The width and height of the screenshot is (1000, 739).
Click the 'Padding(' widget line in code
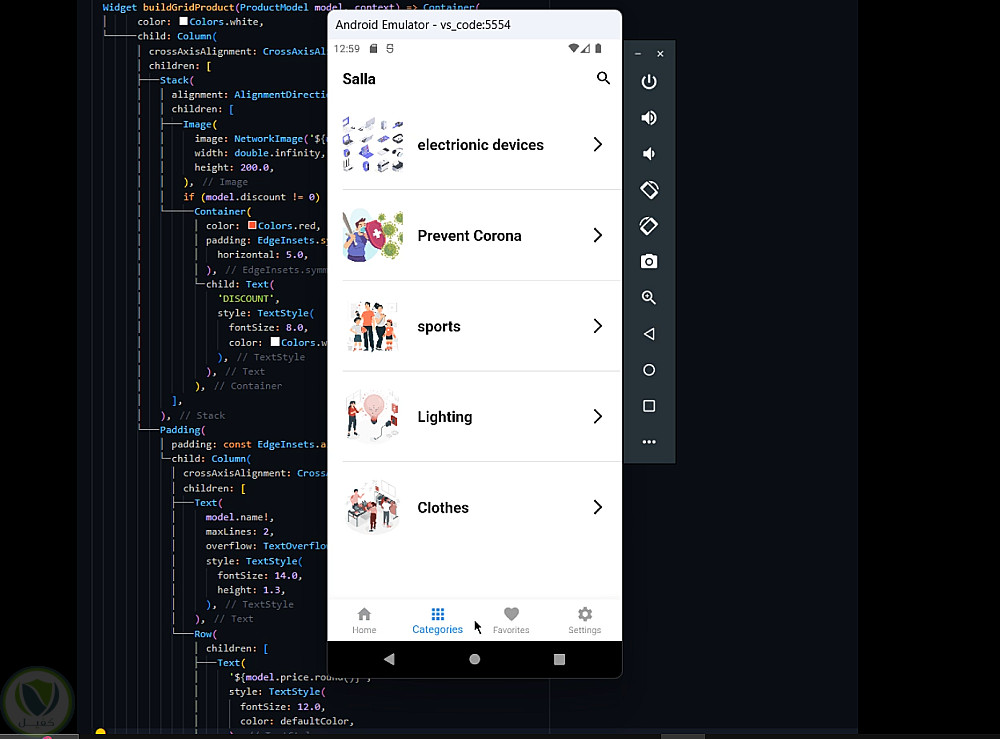[x=182, y=430]
